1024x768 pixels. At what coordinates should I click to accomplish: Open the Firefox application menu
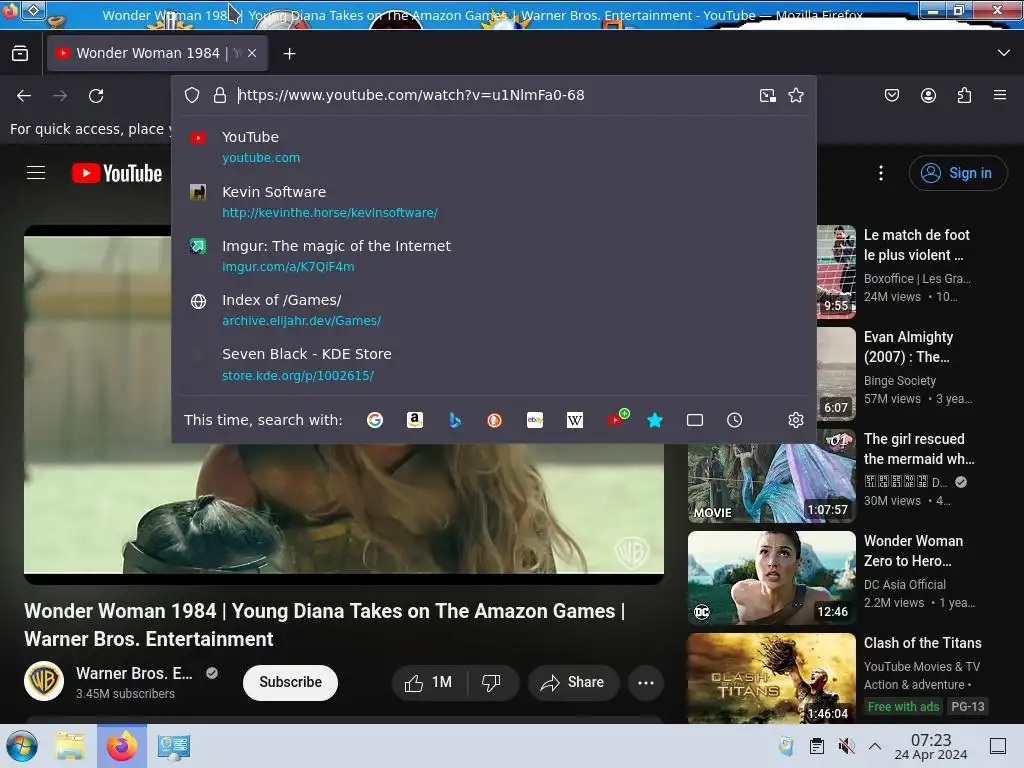tap(1000, 95)
